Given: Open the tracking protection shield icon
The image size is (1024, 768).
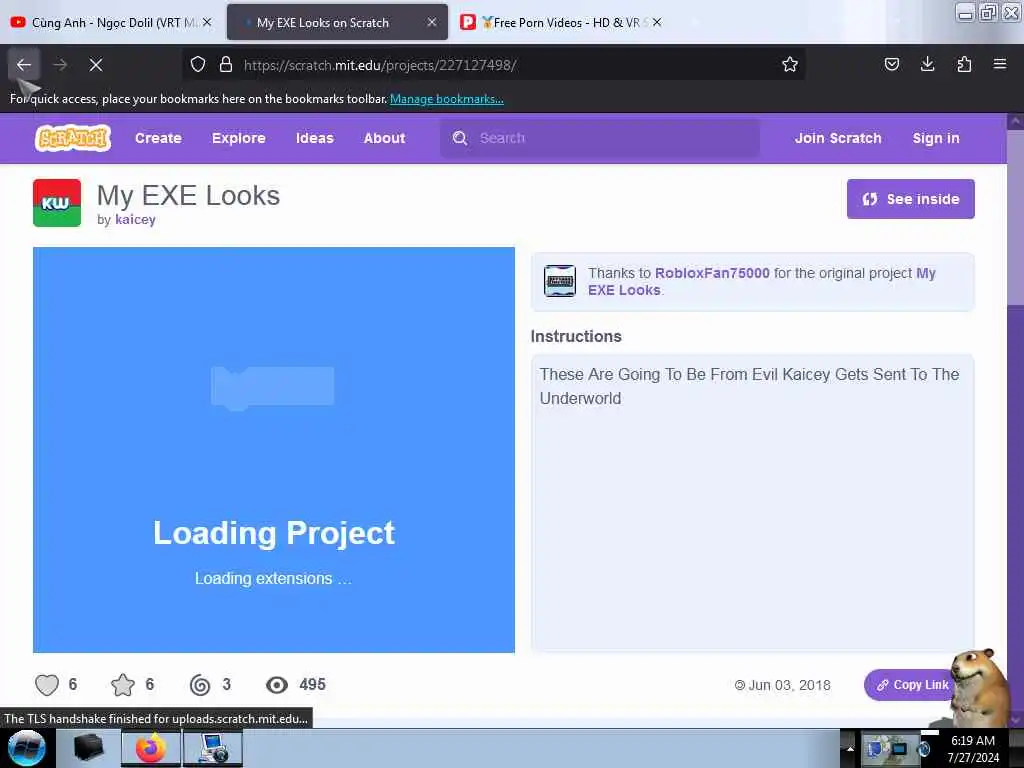Looking at the screenshot, I should click(198, 64).
